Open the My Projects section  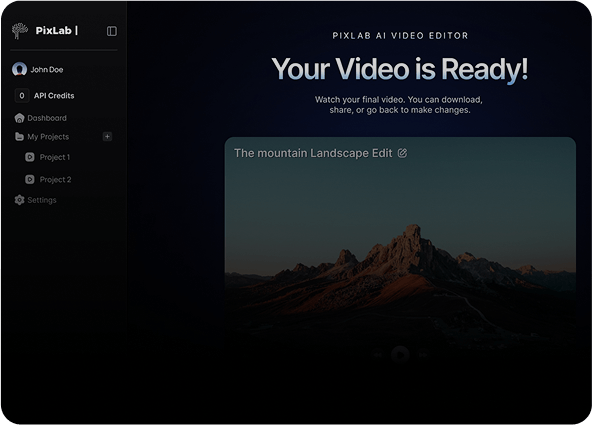pos(48,137)
